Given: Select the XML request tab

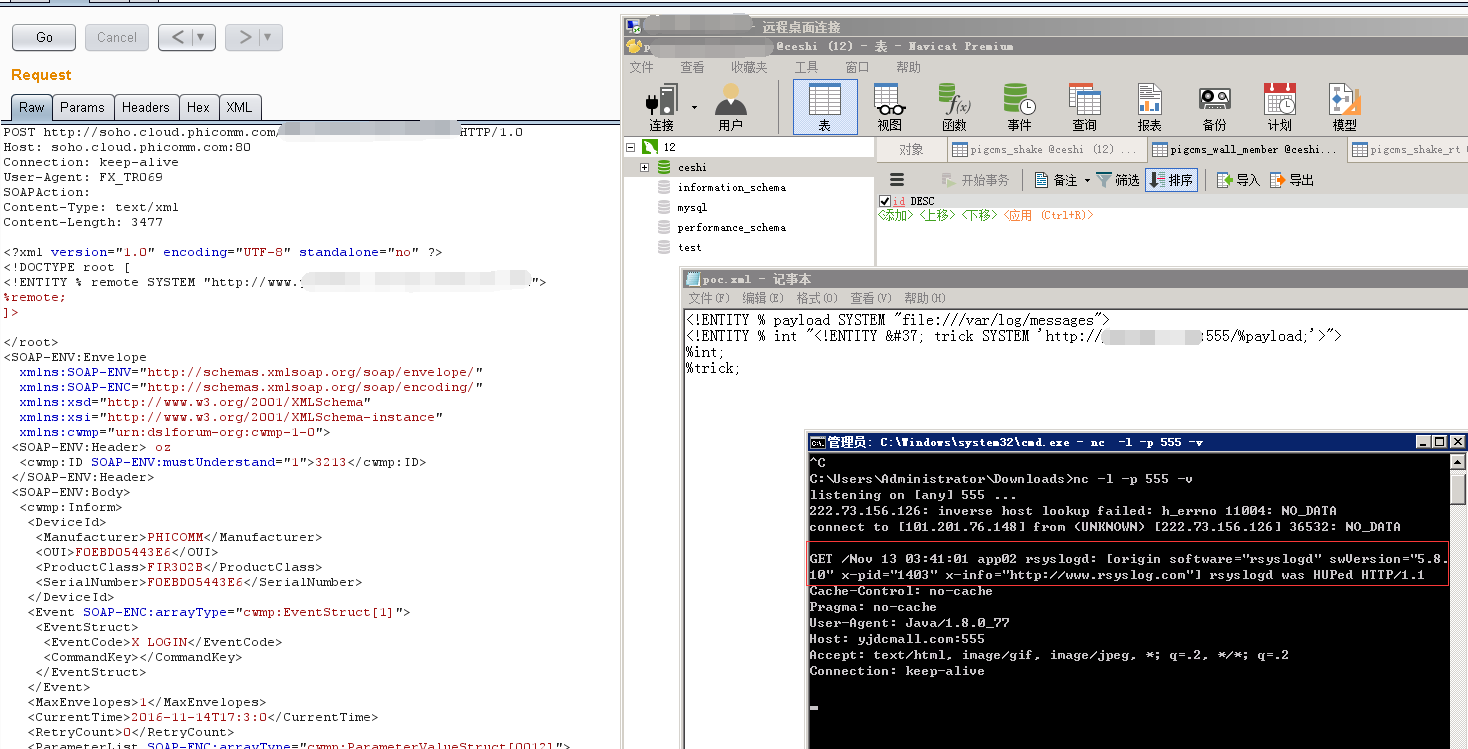Looking at the screenshot, I should [x=239, y=107].
